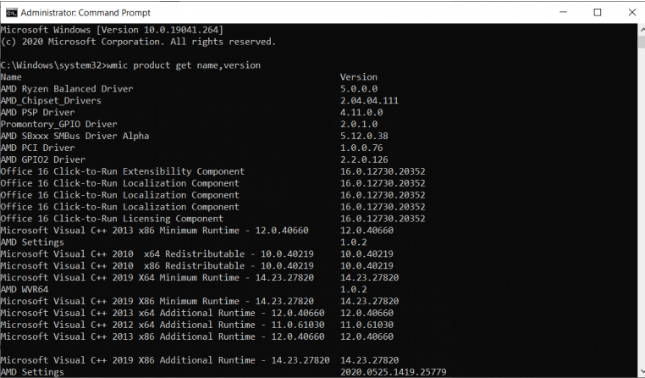Click the 'AMD Ryzen Balanced Driver' row
The height and width of the screenshot is (378, 645).
[x=67, y=89]
